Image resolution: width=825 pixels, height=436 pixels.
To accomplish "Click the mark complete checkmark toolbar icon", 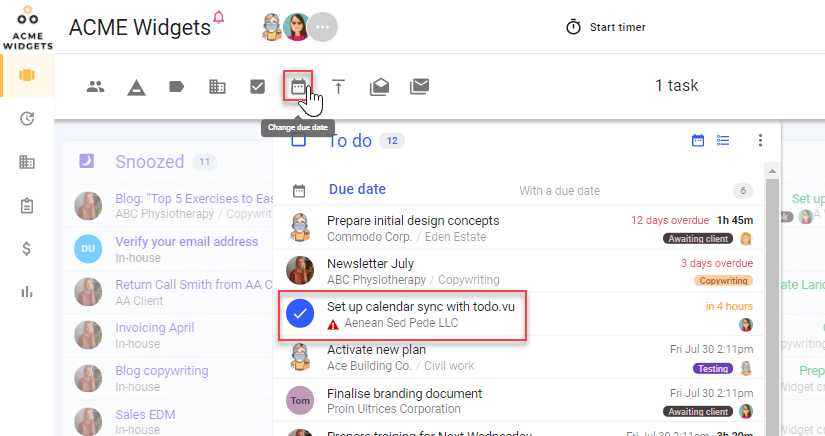I will (257, 86).
